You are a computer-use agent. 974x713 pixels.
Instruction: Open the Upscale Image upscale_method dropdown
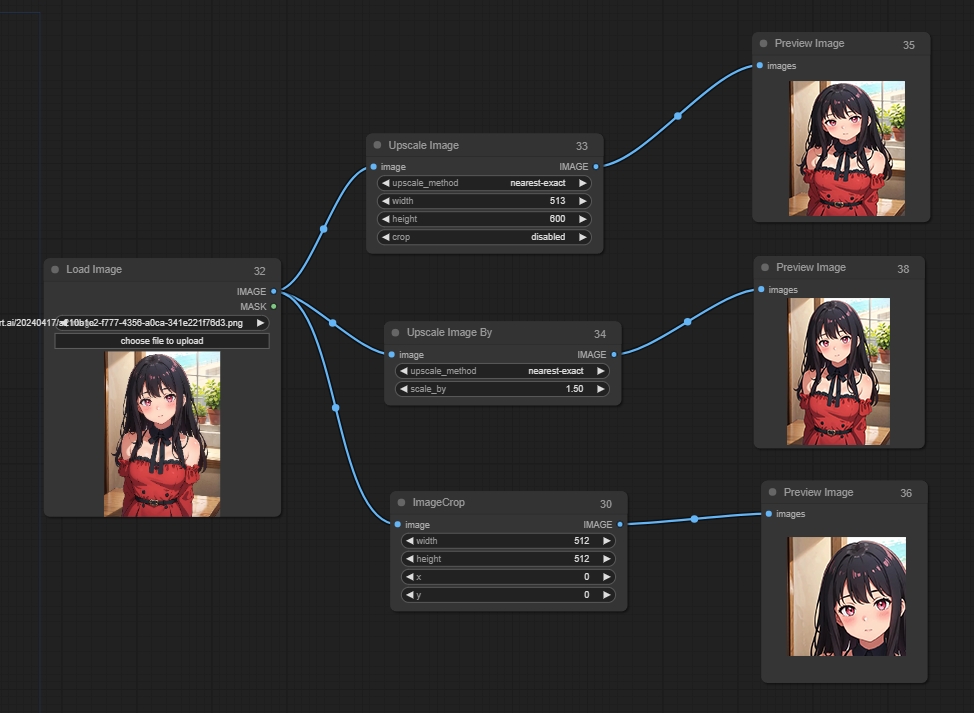[x=484, y=183]
